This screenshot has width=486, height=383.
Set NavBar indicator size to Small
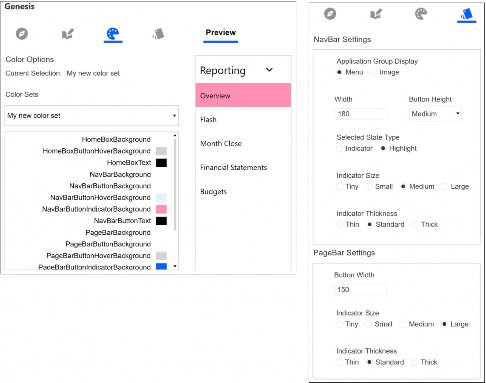click(369, 186)
